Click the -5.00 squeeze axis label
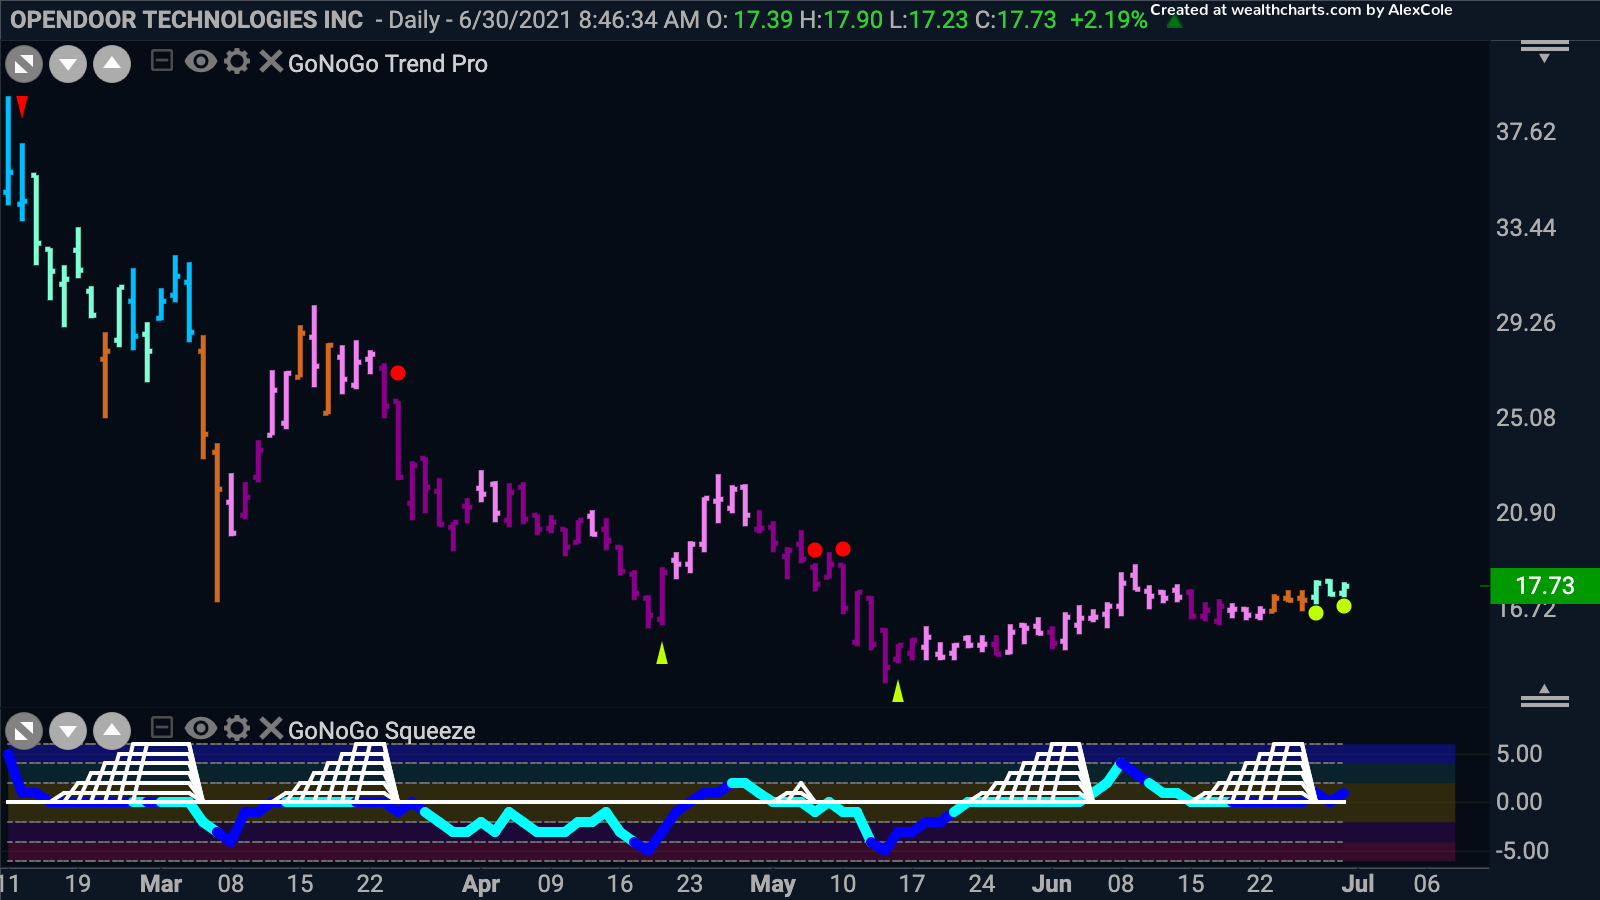 point(1522,851)
